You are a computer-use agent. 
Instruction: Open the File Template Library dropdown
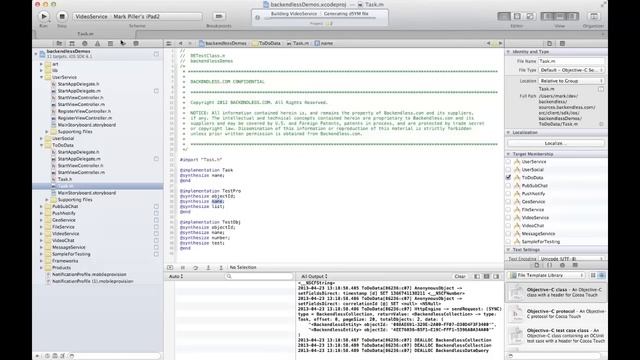coord(547,276)
